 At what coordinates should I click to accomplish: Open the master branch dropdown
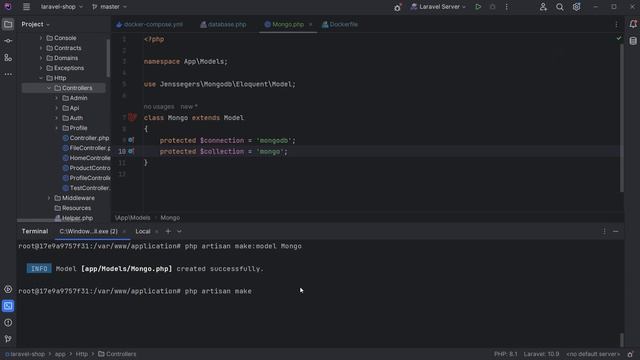point(109,7)
